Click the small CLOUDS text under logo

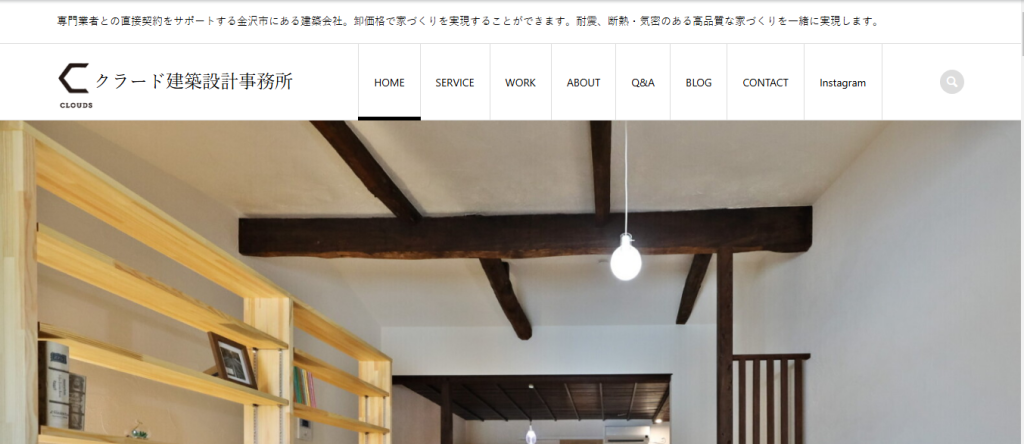pos(76,105)
